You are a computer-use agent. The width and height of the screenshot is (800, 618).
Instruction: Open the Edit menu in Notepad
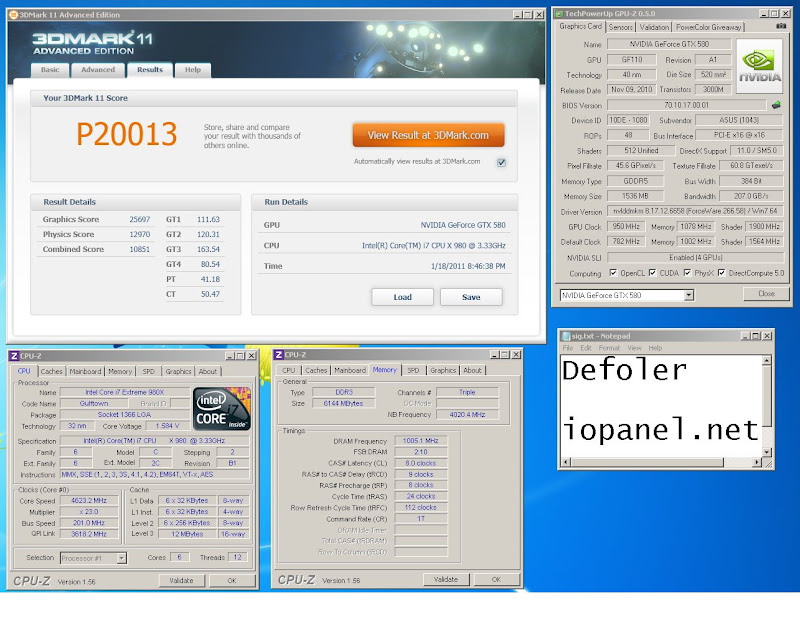[585, 348]
